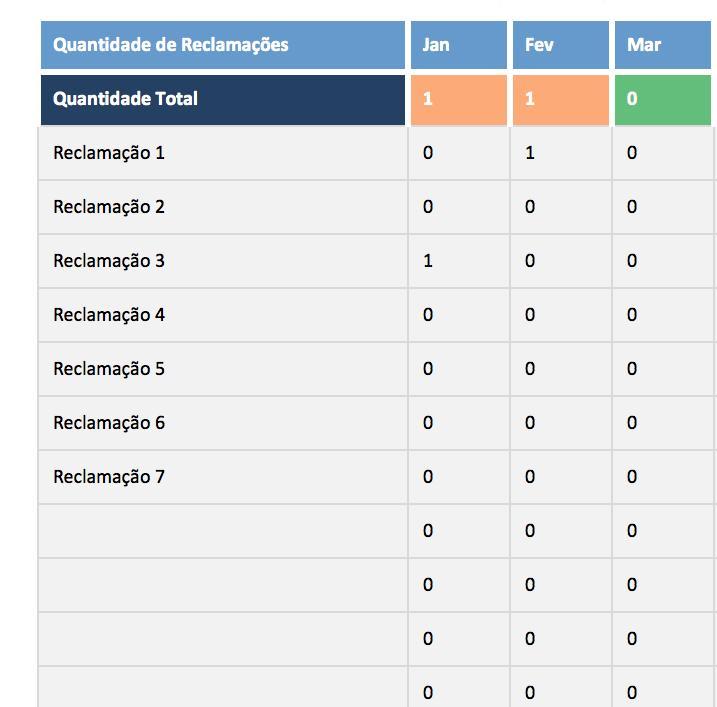The width and height of the screenshot is (717, 707).
Task: Click the orange Jan total cell
Action: (x=458, y=99)
